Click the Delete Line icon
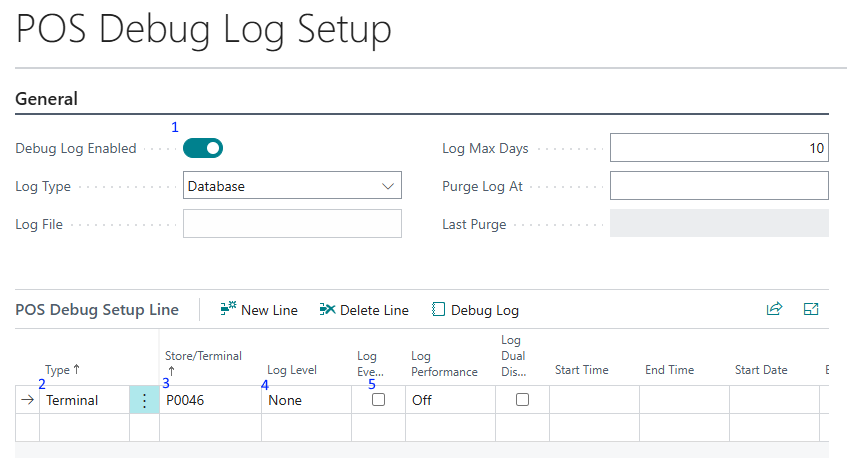 [x=327, y=310]
